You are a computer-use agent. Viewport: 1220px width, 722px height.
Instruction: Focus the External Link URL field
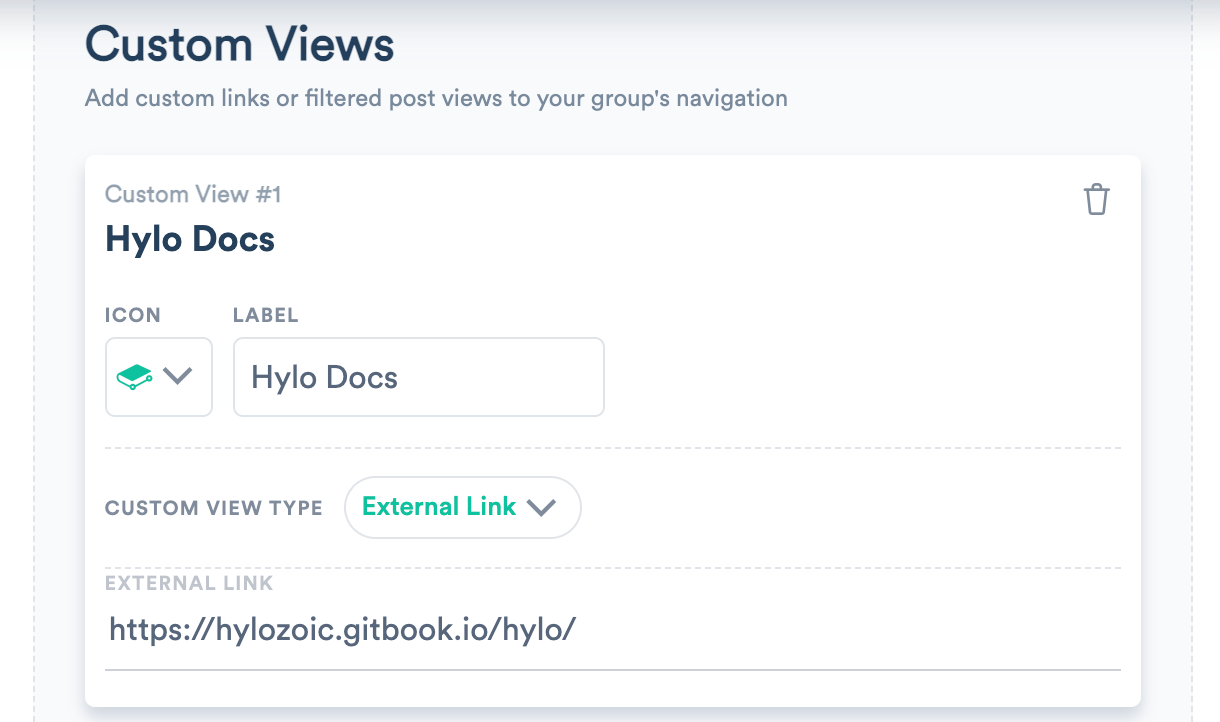coord(500,629)
